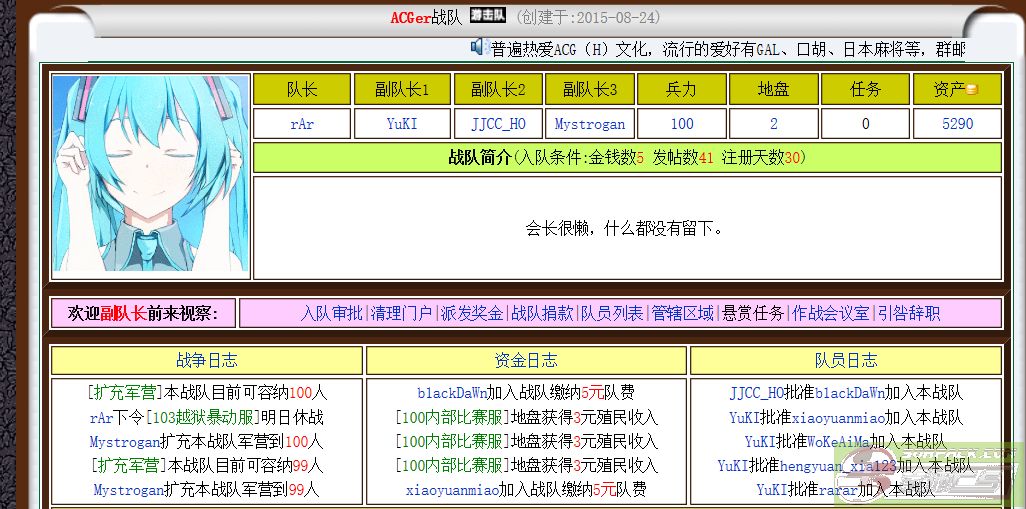The height and width of the screenshot is (509, 1026).
Task: Click the 游击队 badge beside team name
Action: click(x=487, y=16)
